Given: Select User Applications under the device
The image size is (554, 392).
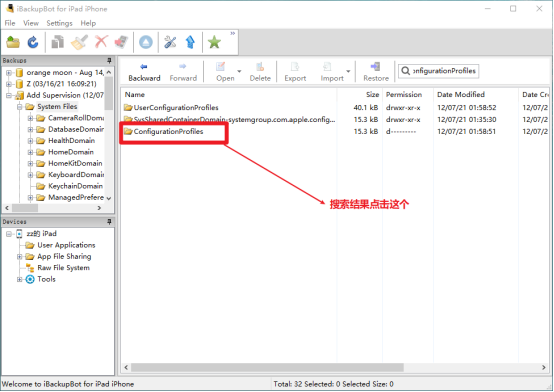Looking at the screenshot, I should pos(66,245).
